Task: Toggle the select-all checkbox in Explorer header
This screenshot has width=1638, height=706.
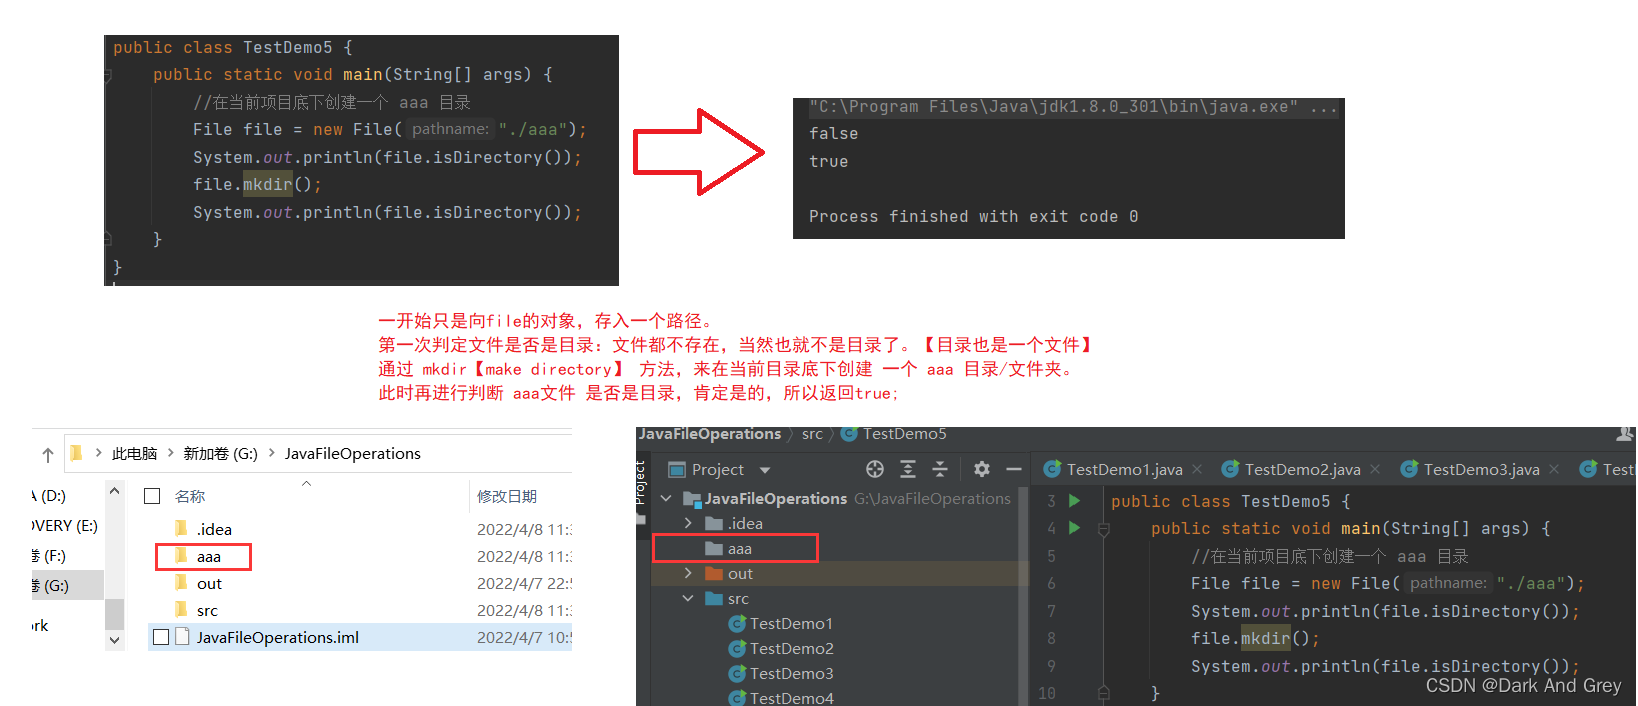Action: tap(152, 496)
